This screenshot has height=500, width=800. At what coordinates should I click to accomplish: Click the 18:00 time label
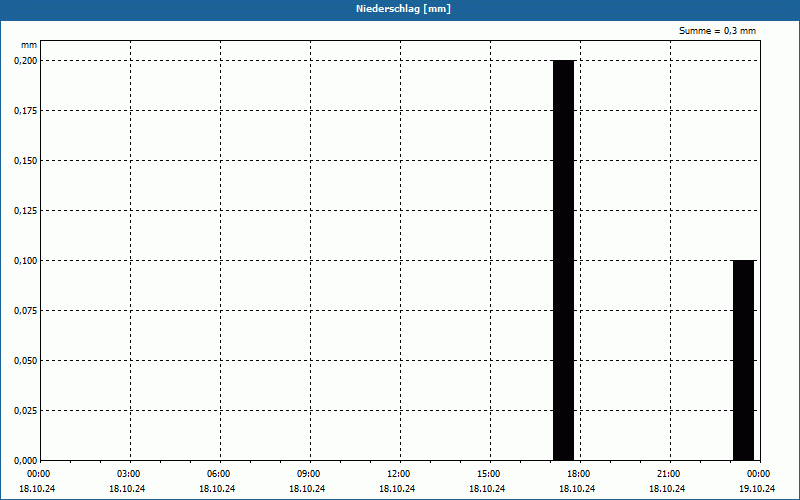click(579, 474)
